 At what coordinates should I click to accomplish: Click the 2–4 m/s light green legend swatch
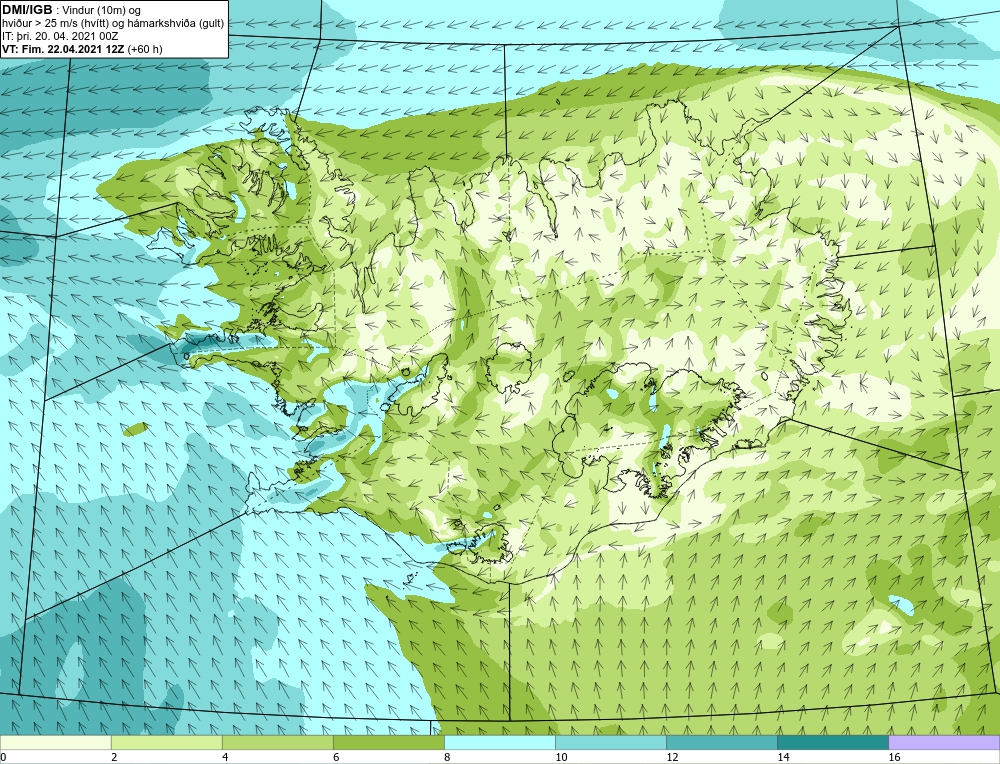(166, 742)
